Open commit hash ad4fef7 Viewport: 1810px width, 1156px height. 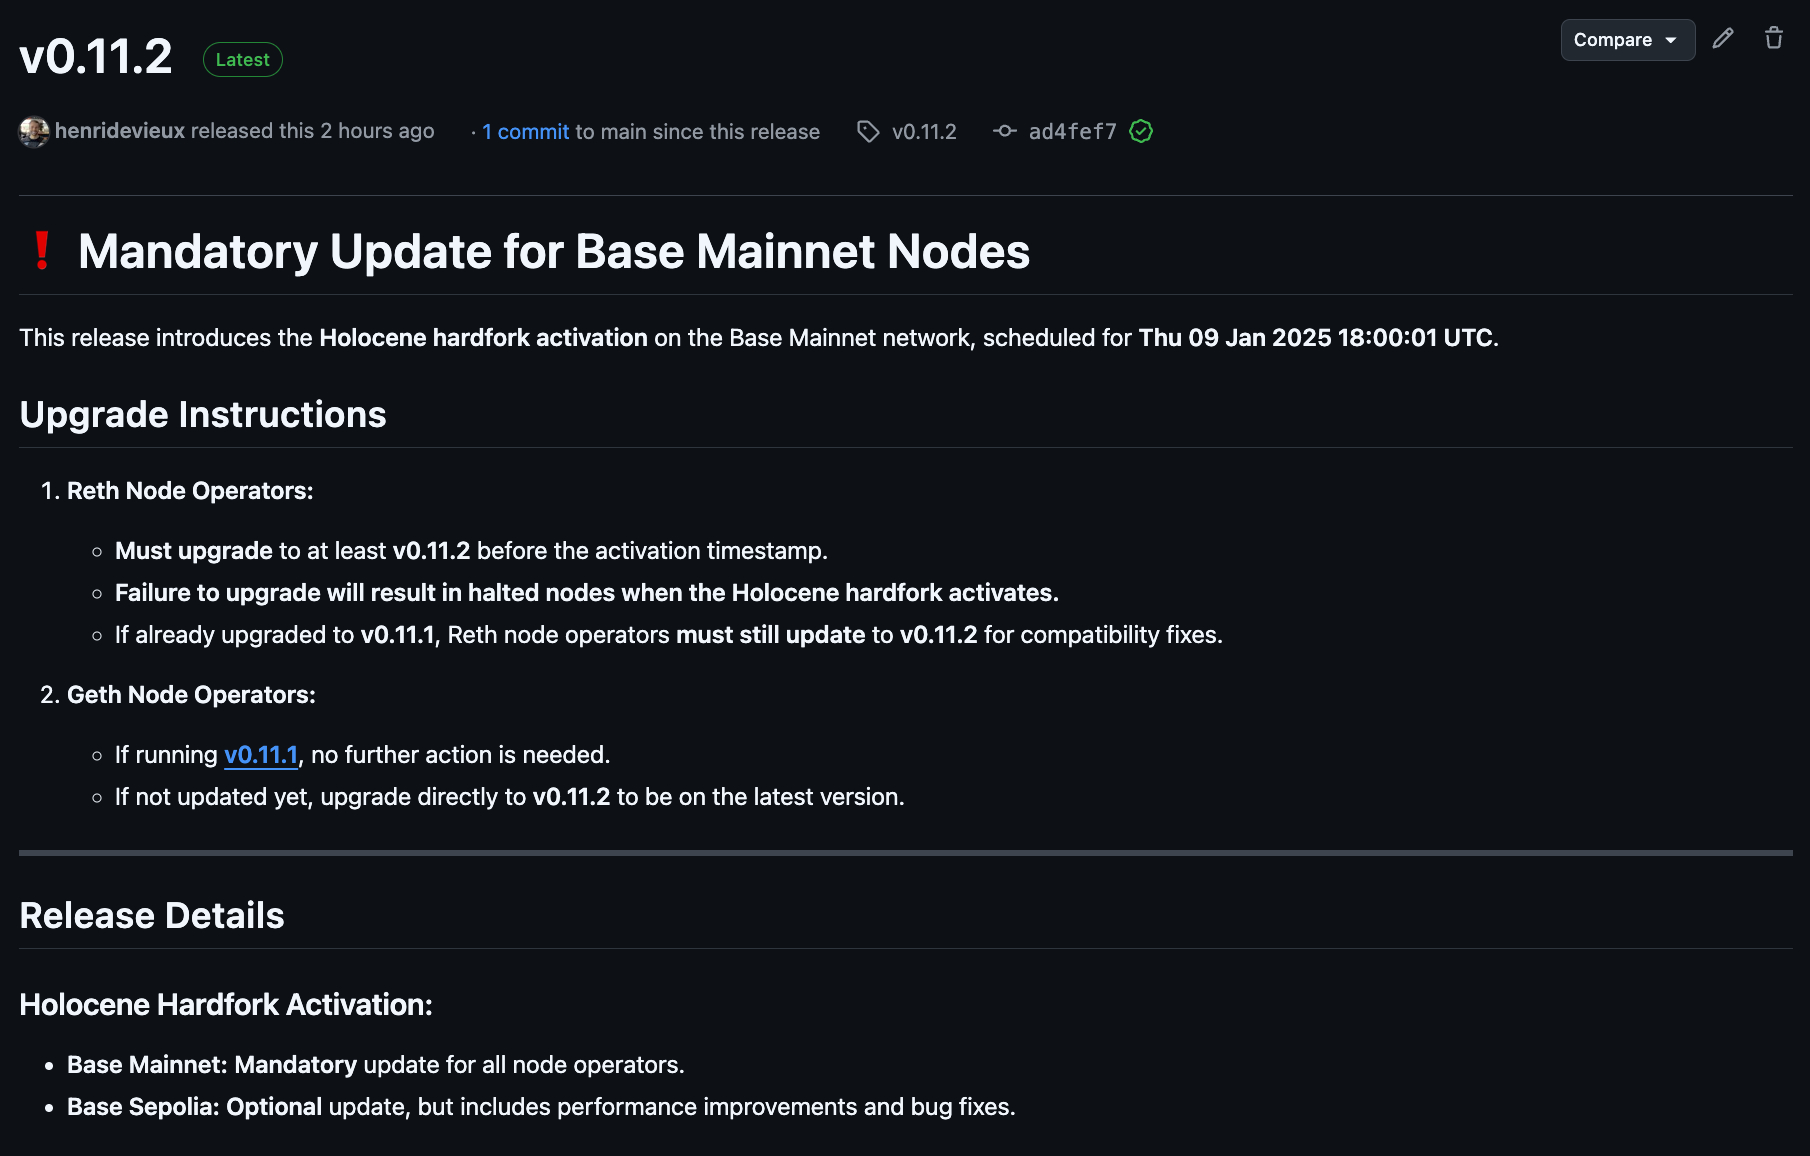coord(1072,132)
